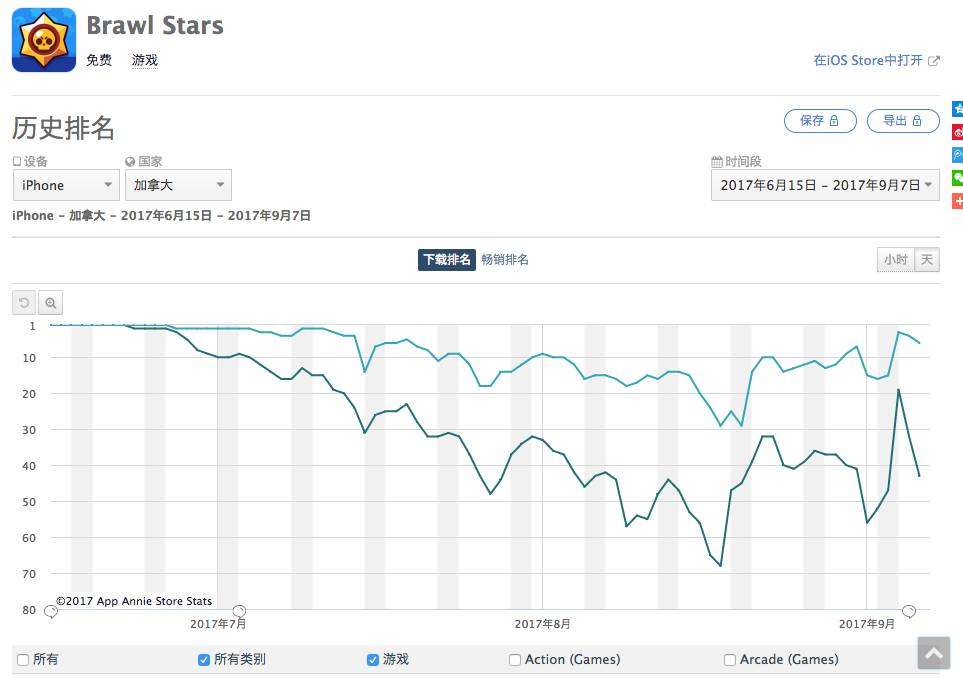Uncheck the 所有类别 checkbox
This screenshot has height=678, width=963.
pyautogui.click(x=204, y=660)
